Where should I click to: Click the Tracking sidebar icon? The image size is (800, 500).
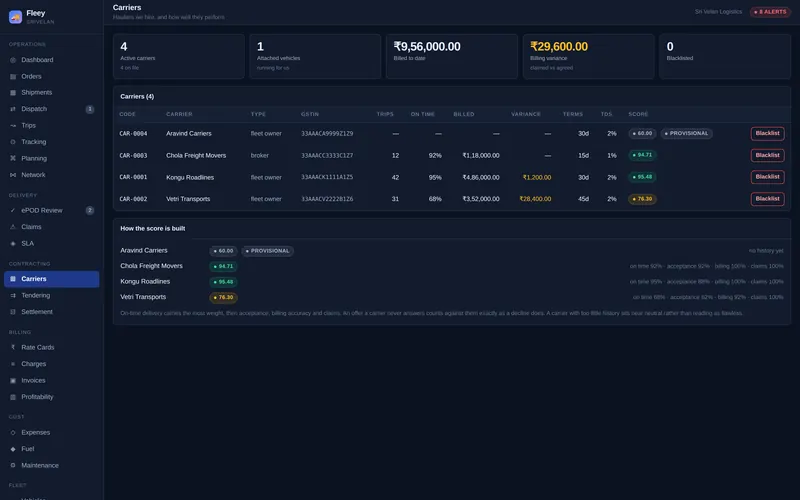coord(13,142)
